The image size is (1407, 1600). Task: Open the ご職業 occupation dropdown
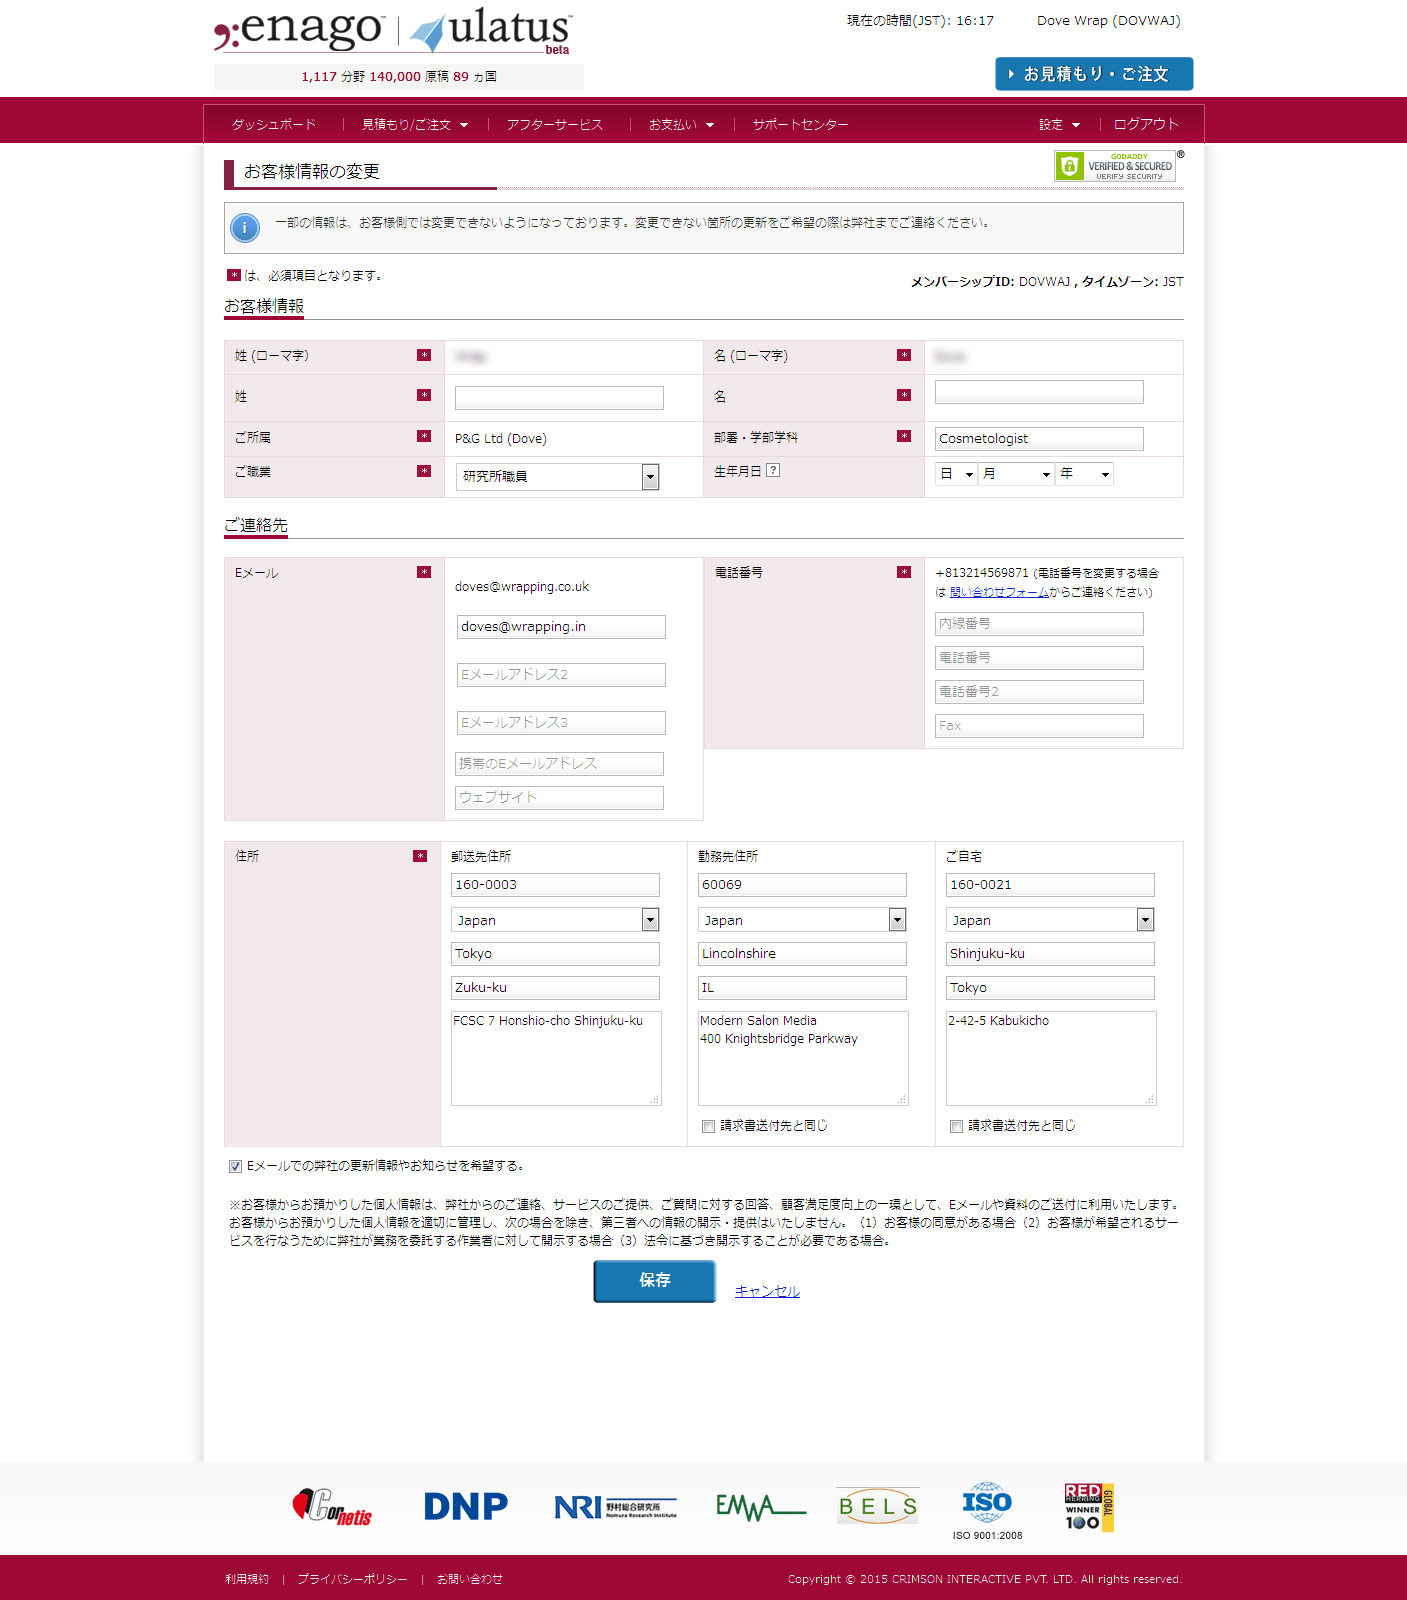(557, 477)
